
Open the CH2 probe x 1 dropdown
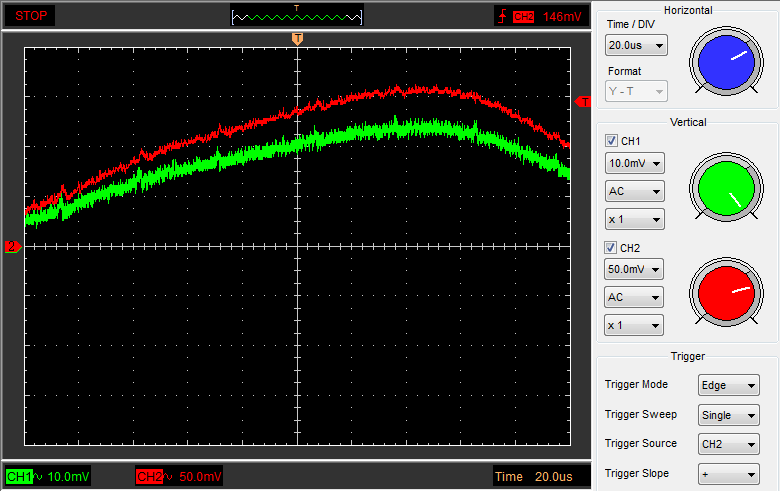coord(634,325)
